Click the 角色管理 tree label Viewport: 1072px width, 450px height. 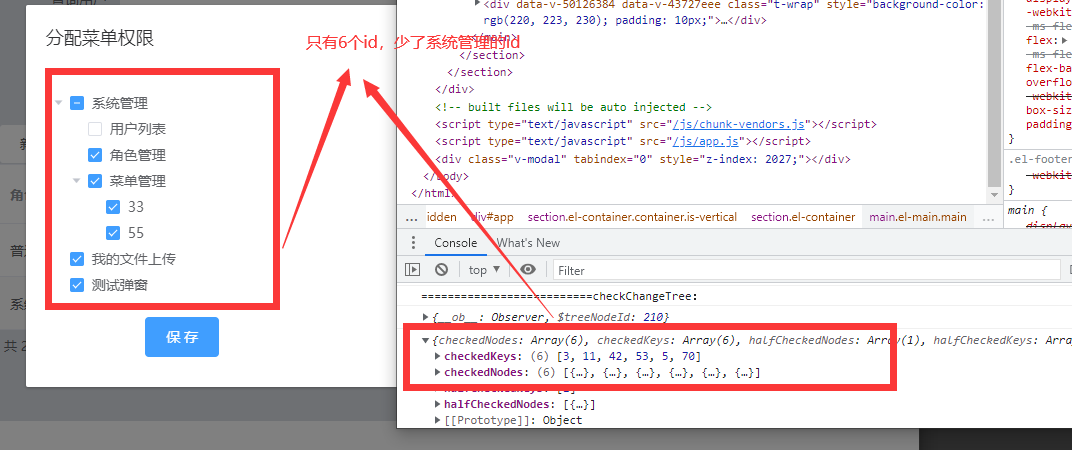pos(137,155)
